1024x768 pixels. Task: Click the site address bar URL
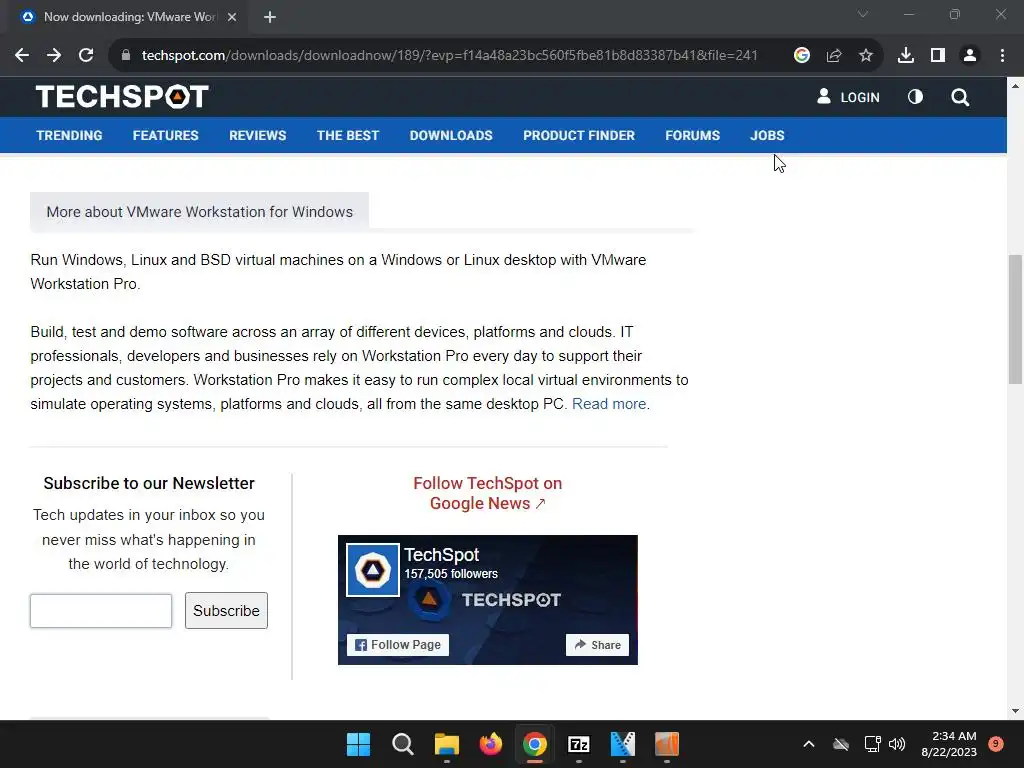pyautogui.click(x=449, y=56)
